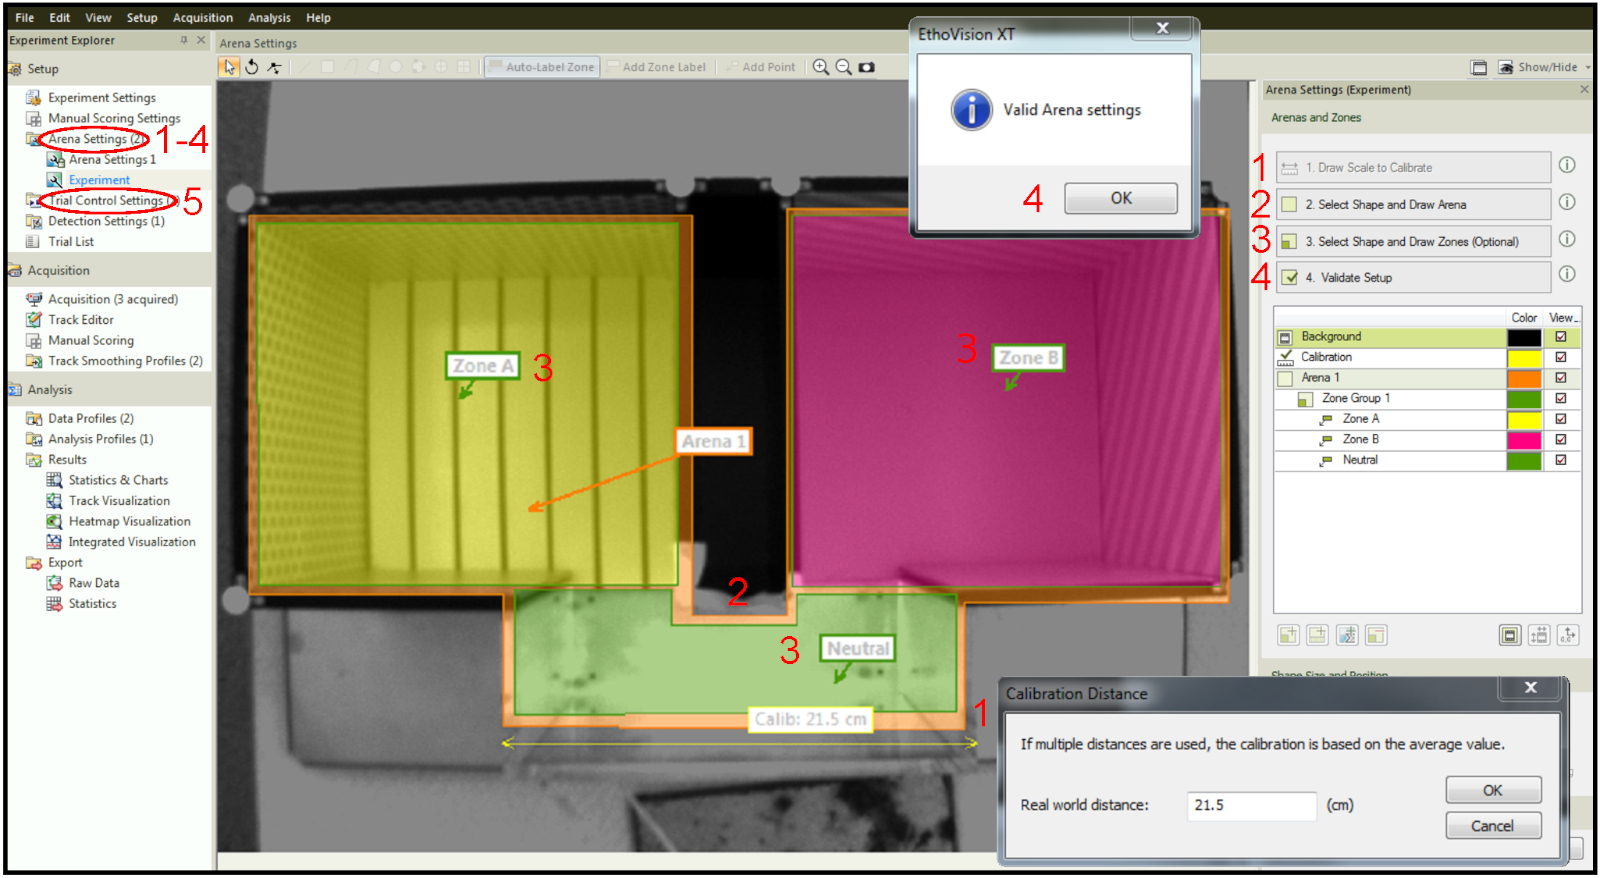Click info icon next to Validate Setup
This screenshot has width=1600, height=878.
tap(1567, 274)
